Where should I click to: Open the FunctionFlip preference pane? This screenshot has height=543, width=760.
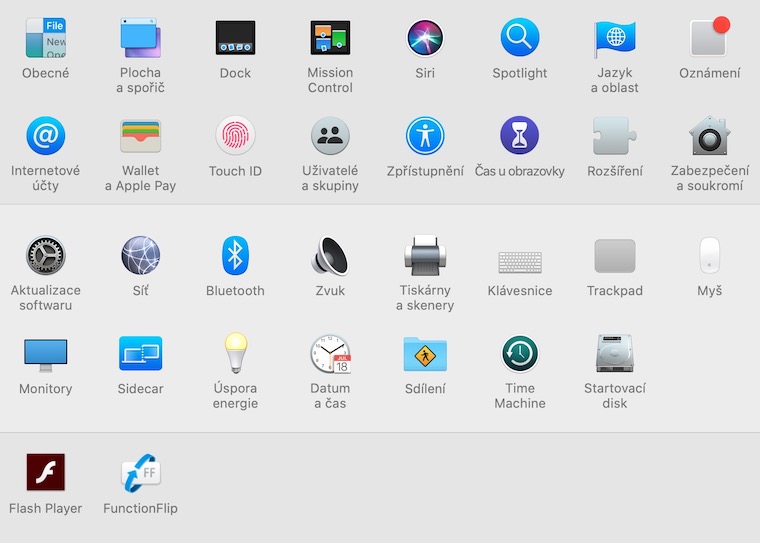click(x=141, y=473)
